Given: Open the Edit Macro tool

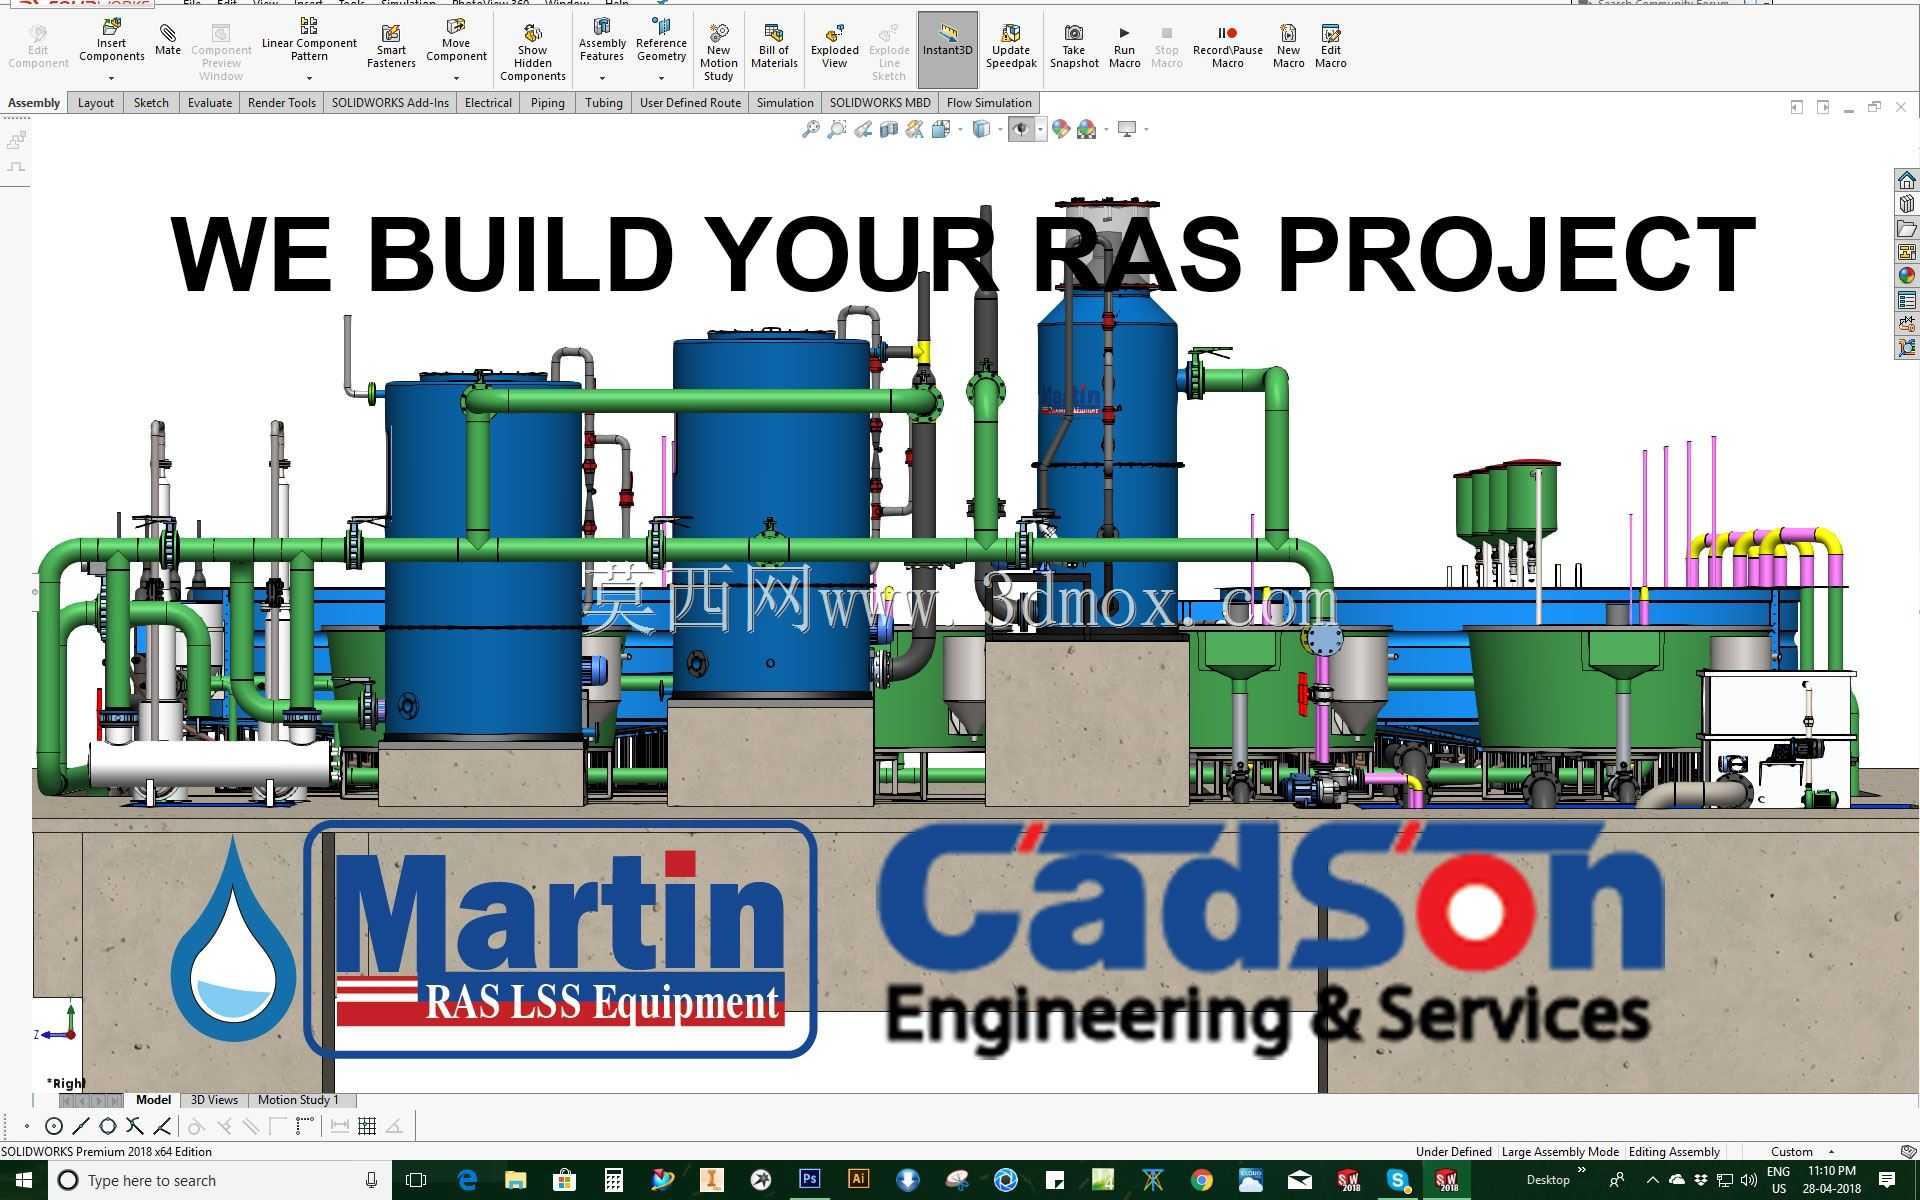Looking at the screenshot, I should 1331,47.
